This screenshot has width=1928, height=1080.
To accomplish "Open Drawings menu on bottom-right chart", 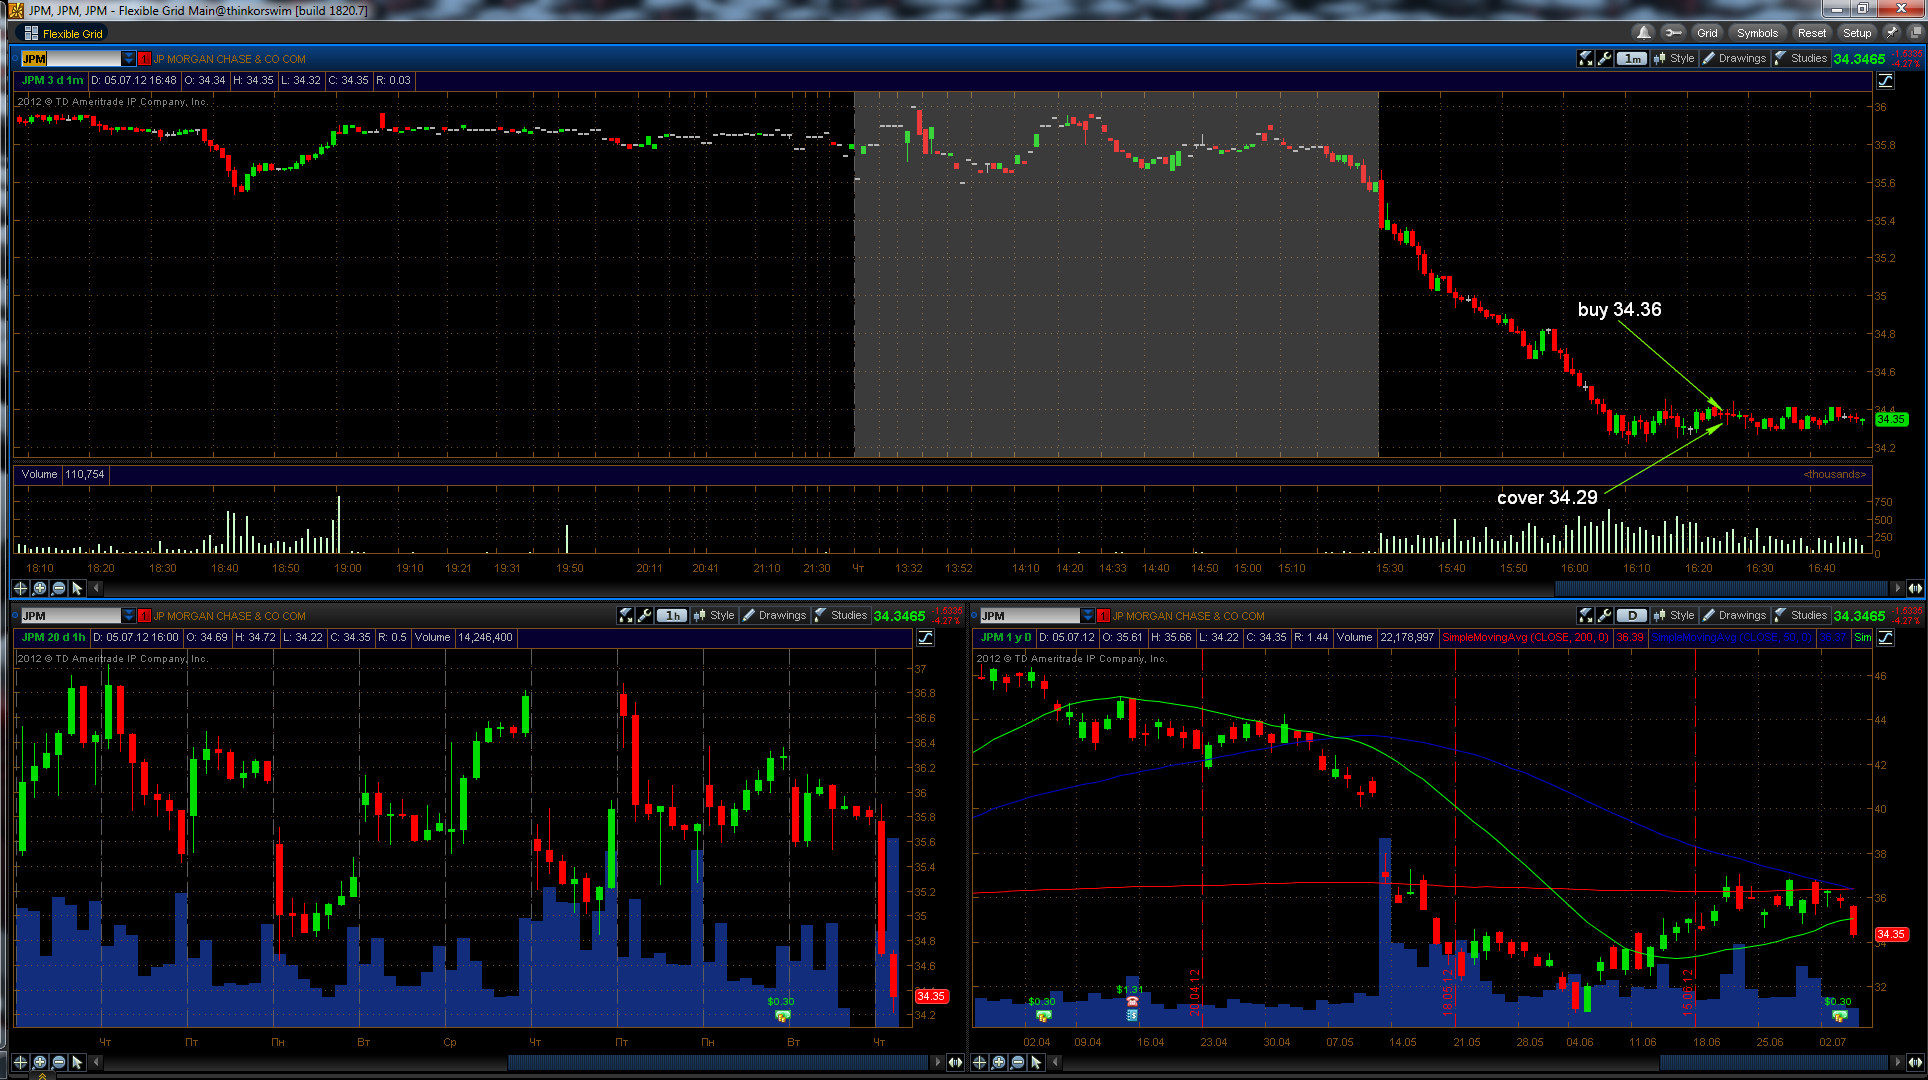I will [1734, 616].
